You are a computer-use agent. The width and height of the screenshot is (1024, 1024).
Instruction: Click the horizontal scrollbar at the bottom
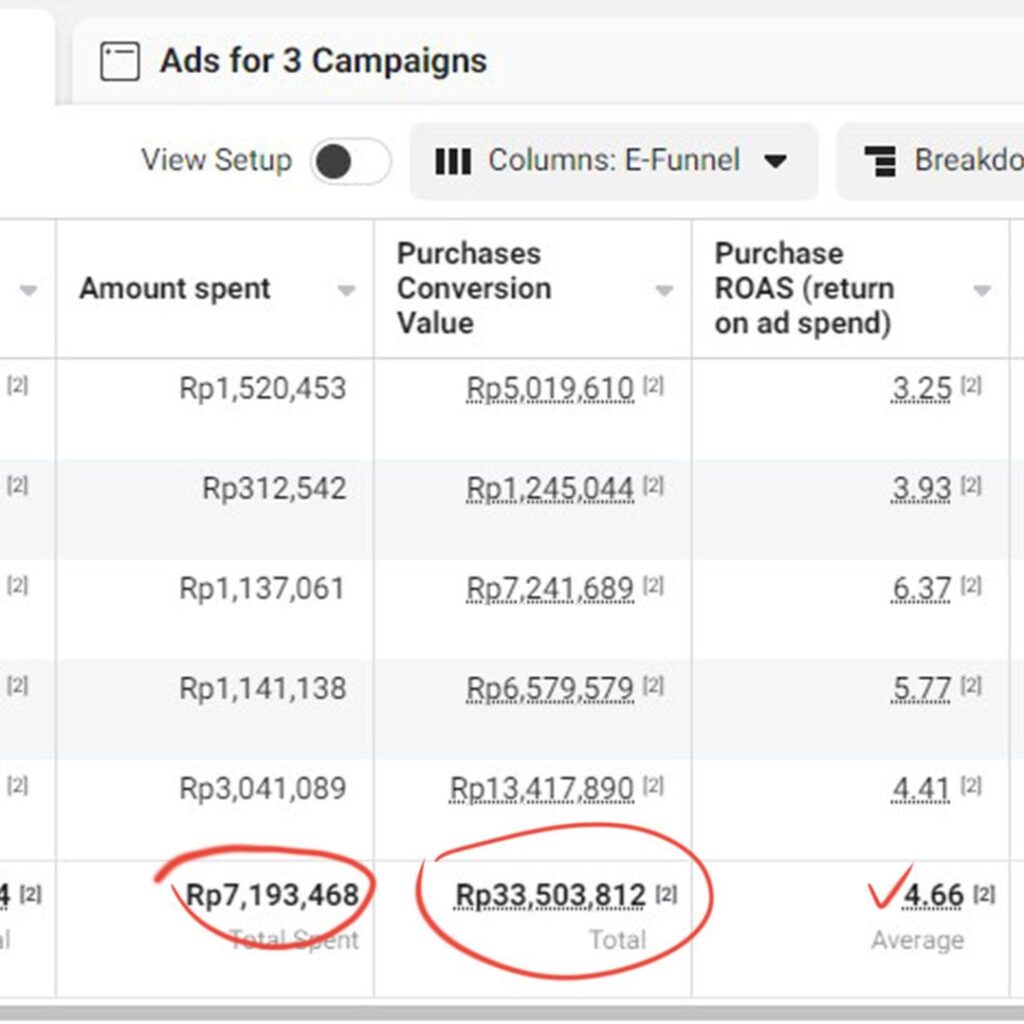512,1012
